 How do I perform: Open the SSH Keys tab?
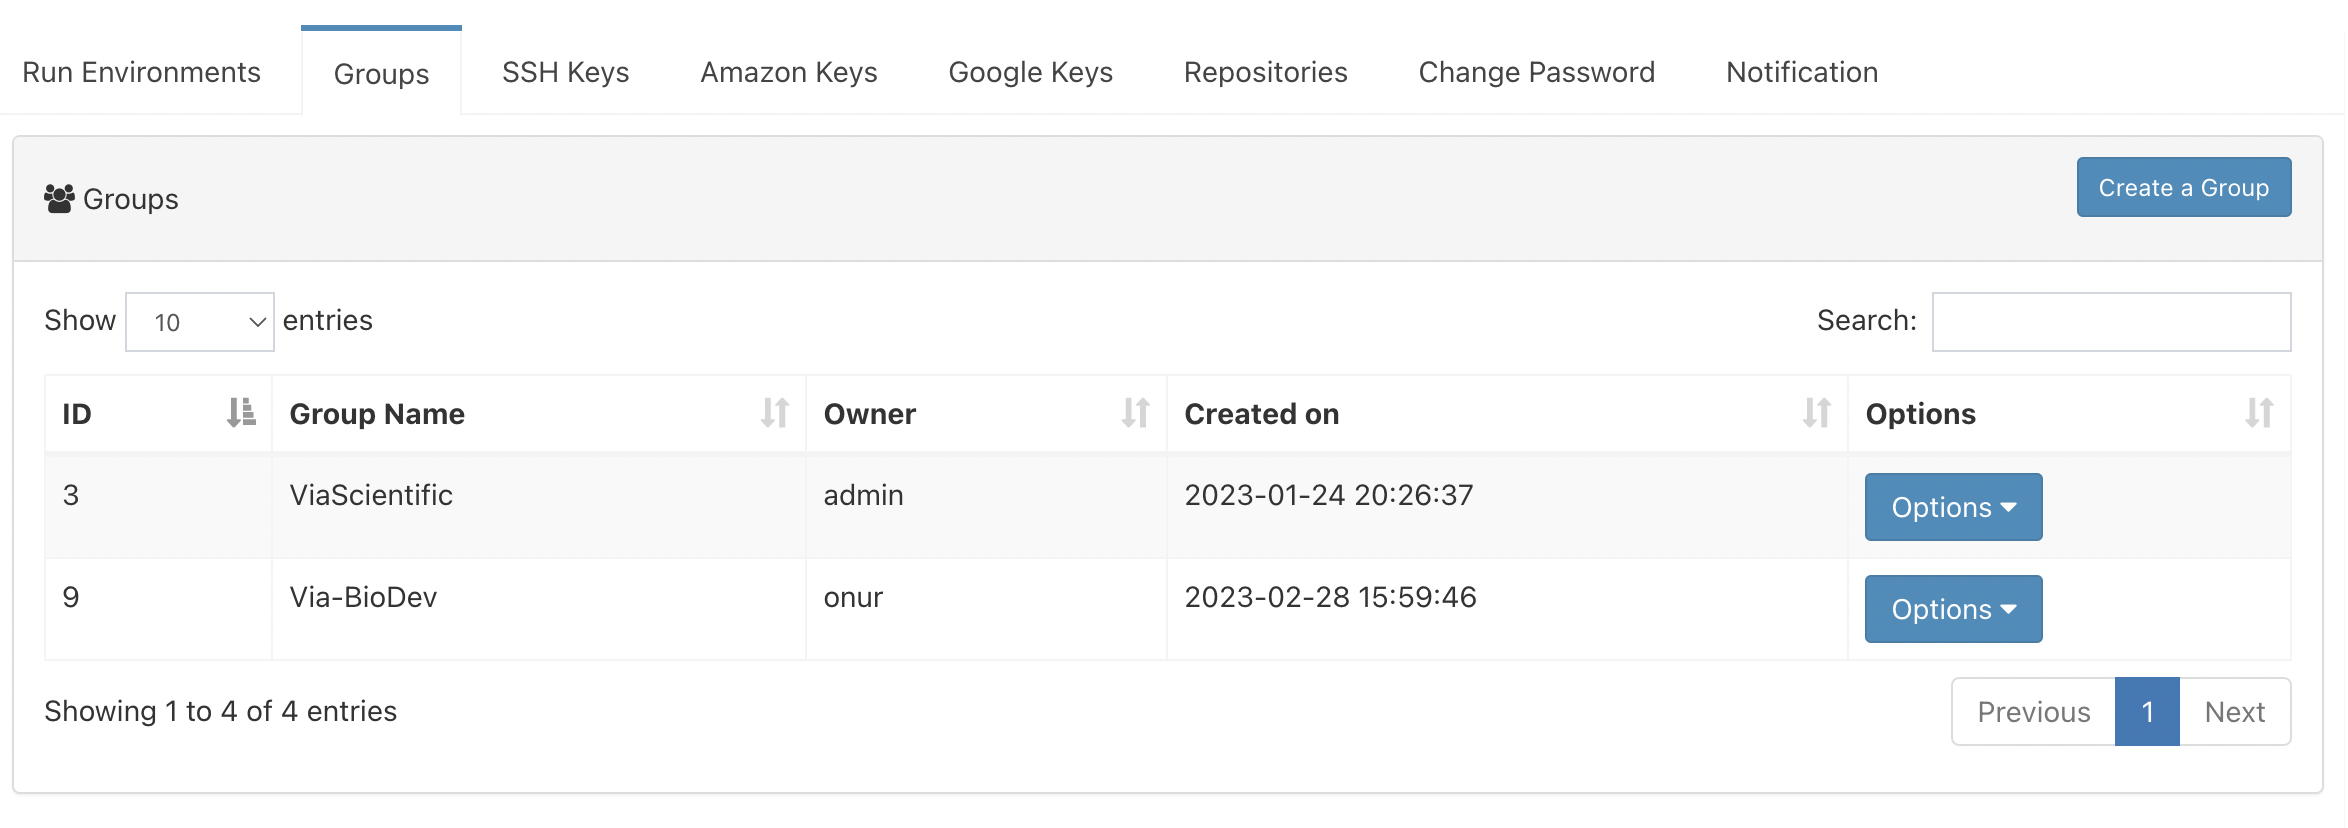click(565, 72)
